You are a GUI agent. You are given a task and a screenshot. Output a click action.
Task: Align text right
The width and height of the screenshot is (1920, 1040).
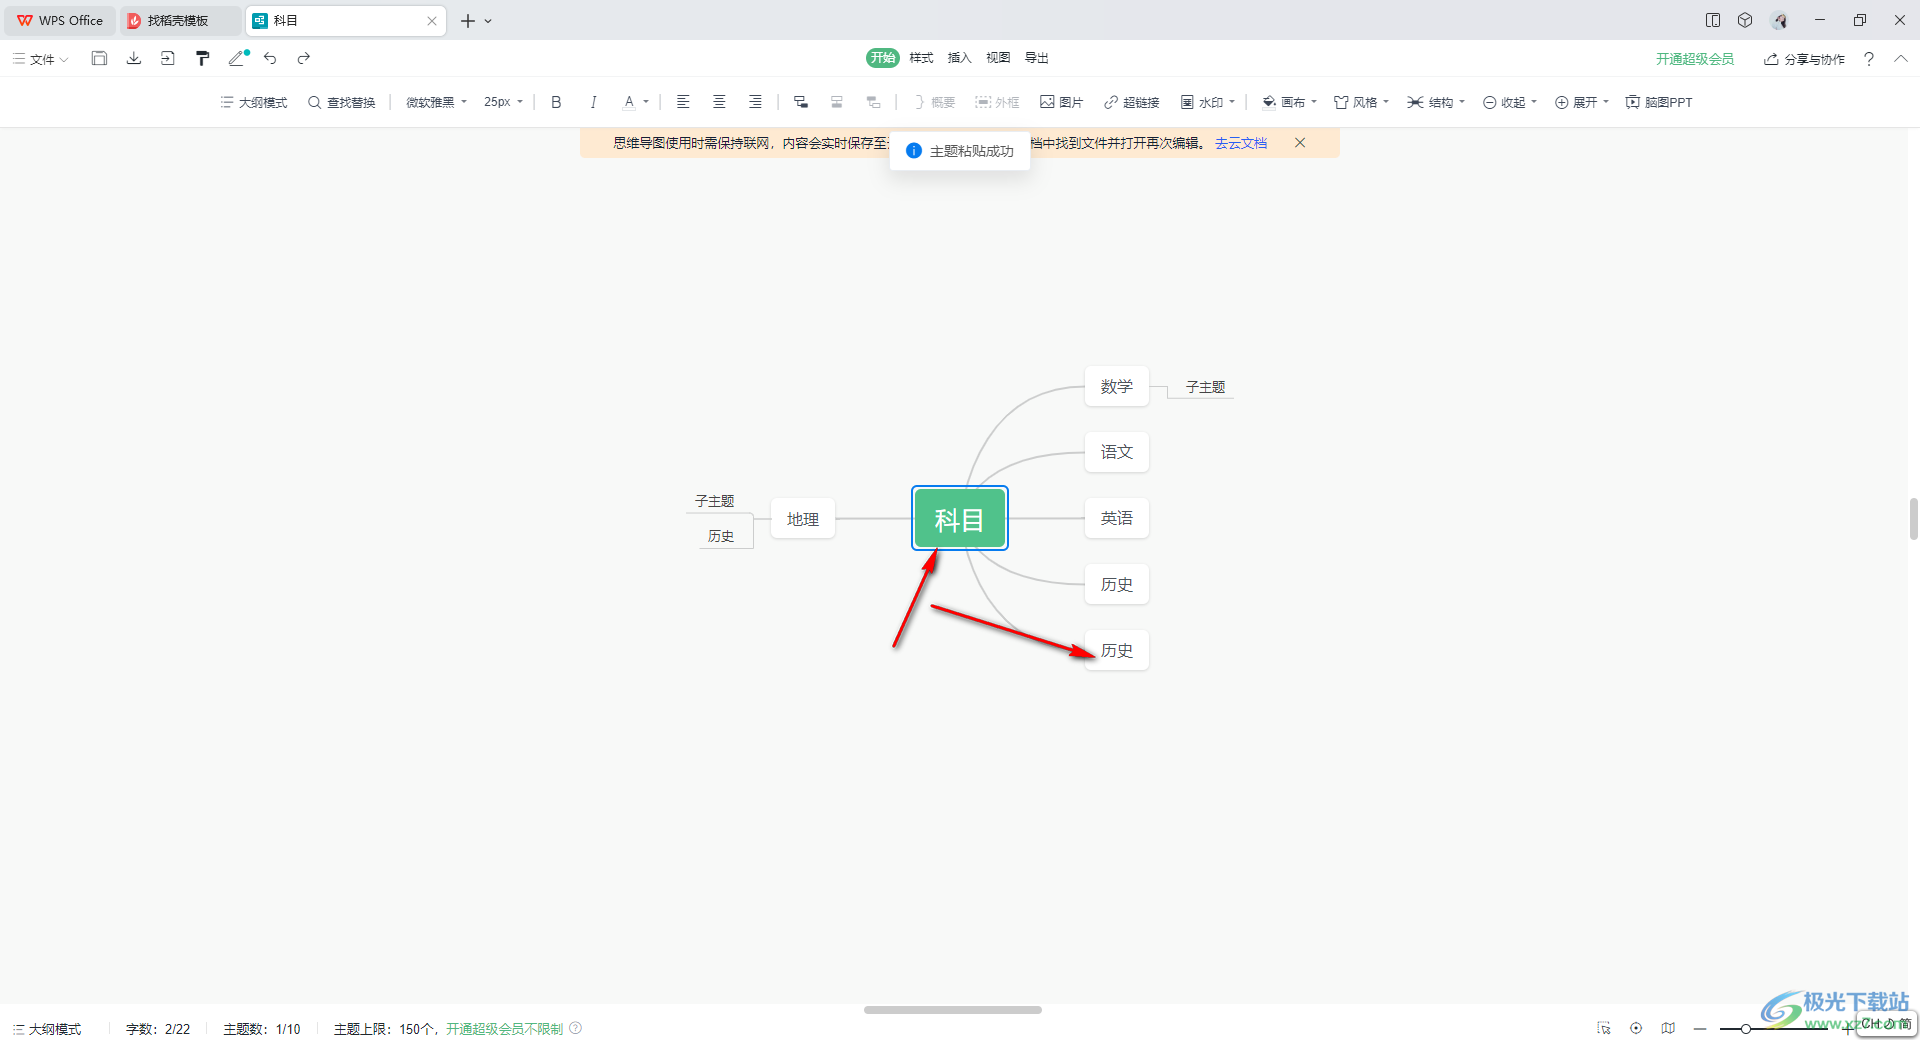coord(755,102)
